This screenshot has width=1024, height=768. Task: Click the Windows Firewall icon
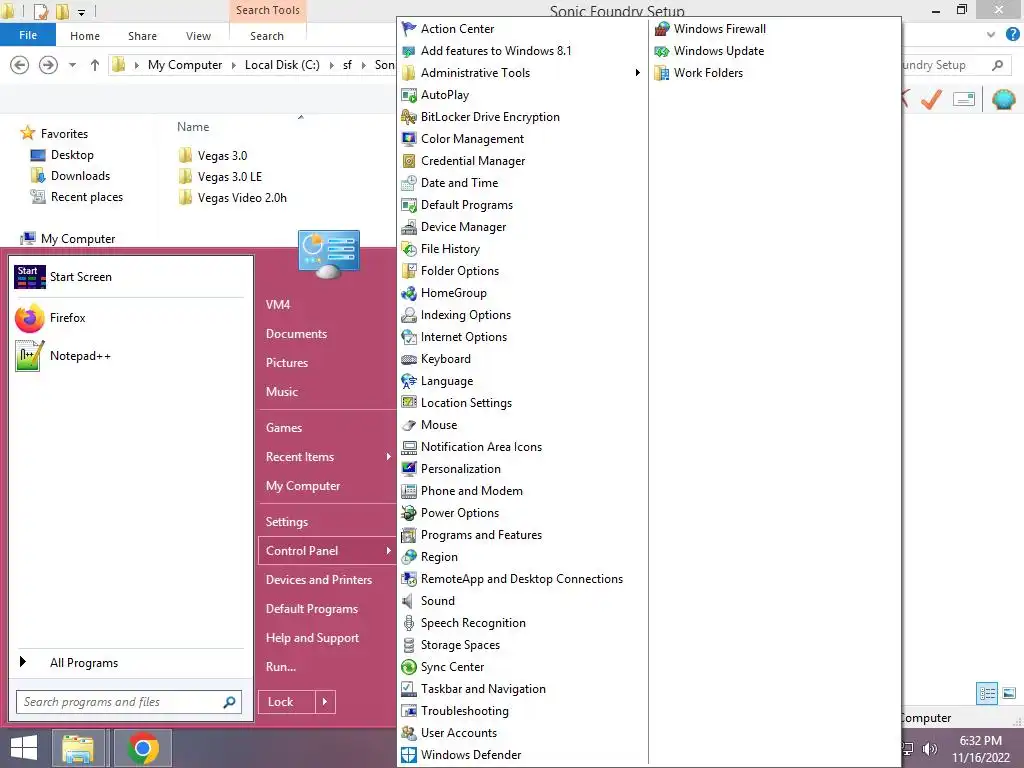coord(662,29)
